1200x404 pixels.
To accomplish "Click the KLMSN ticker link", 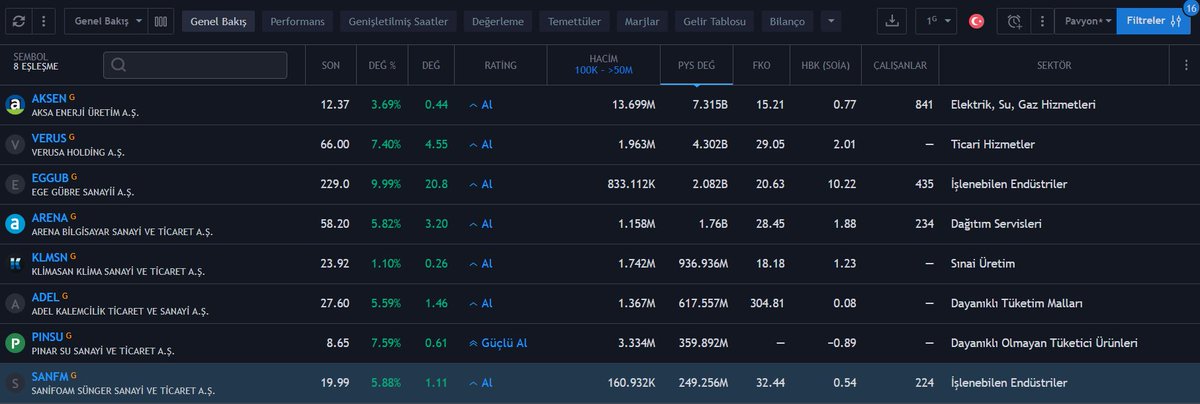I will tap(50, 258).
